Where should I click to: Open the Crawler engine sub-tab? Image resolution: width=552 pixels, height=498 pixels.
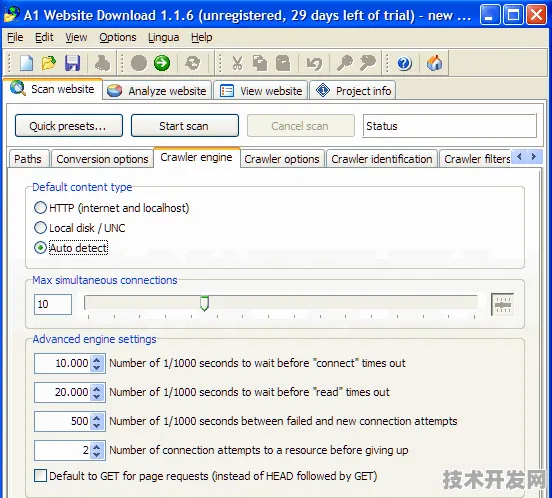click(x=196, y=157)
